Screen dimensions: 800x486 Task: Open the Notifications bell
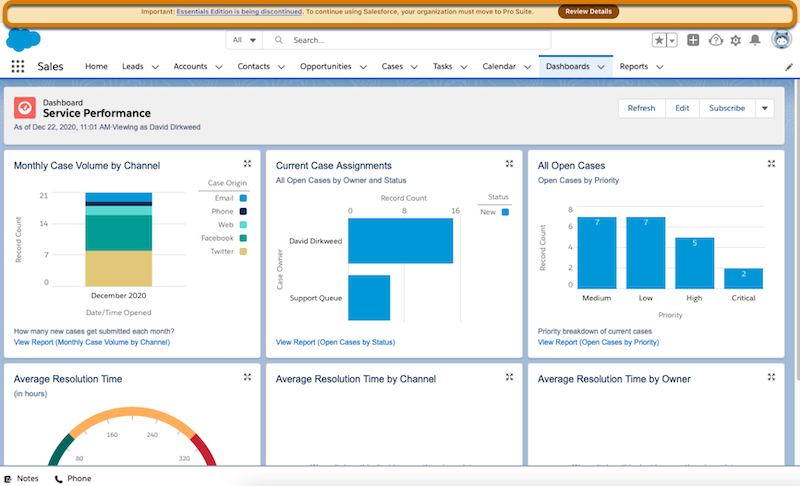click(x=755, y=40)
